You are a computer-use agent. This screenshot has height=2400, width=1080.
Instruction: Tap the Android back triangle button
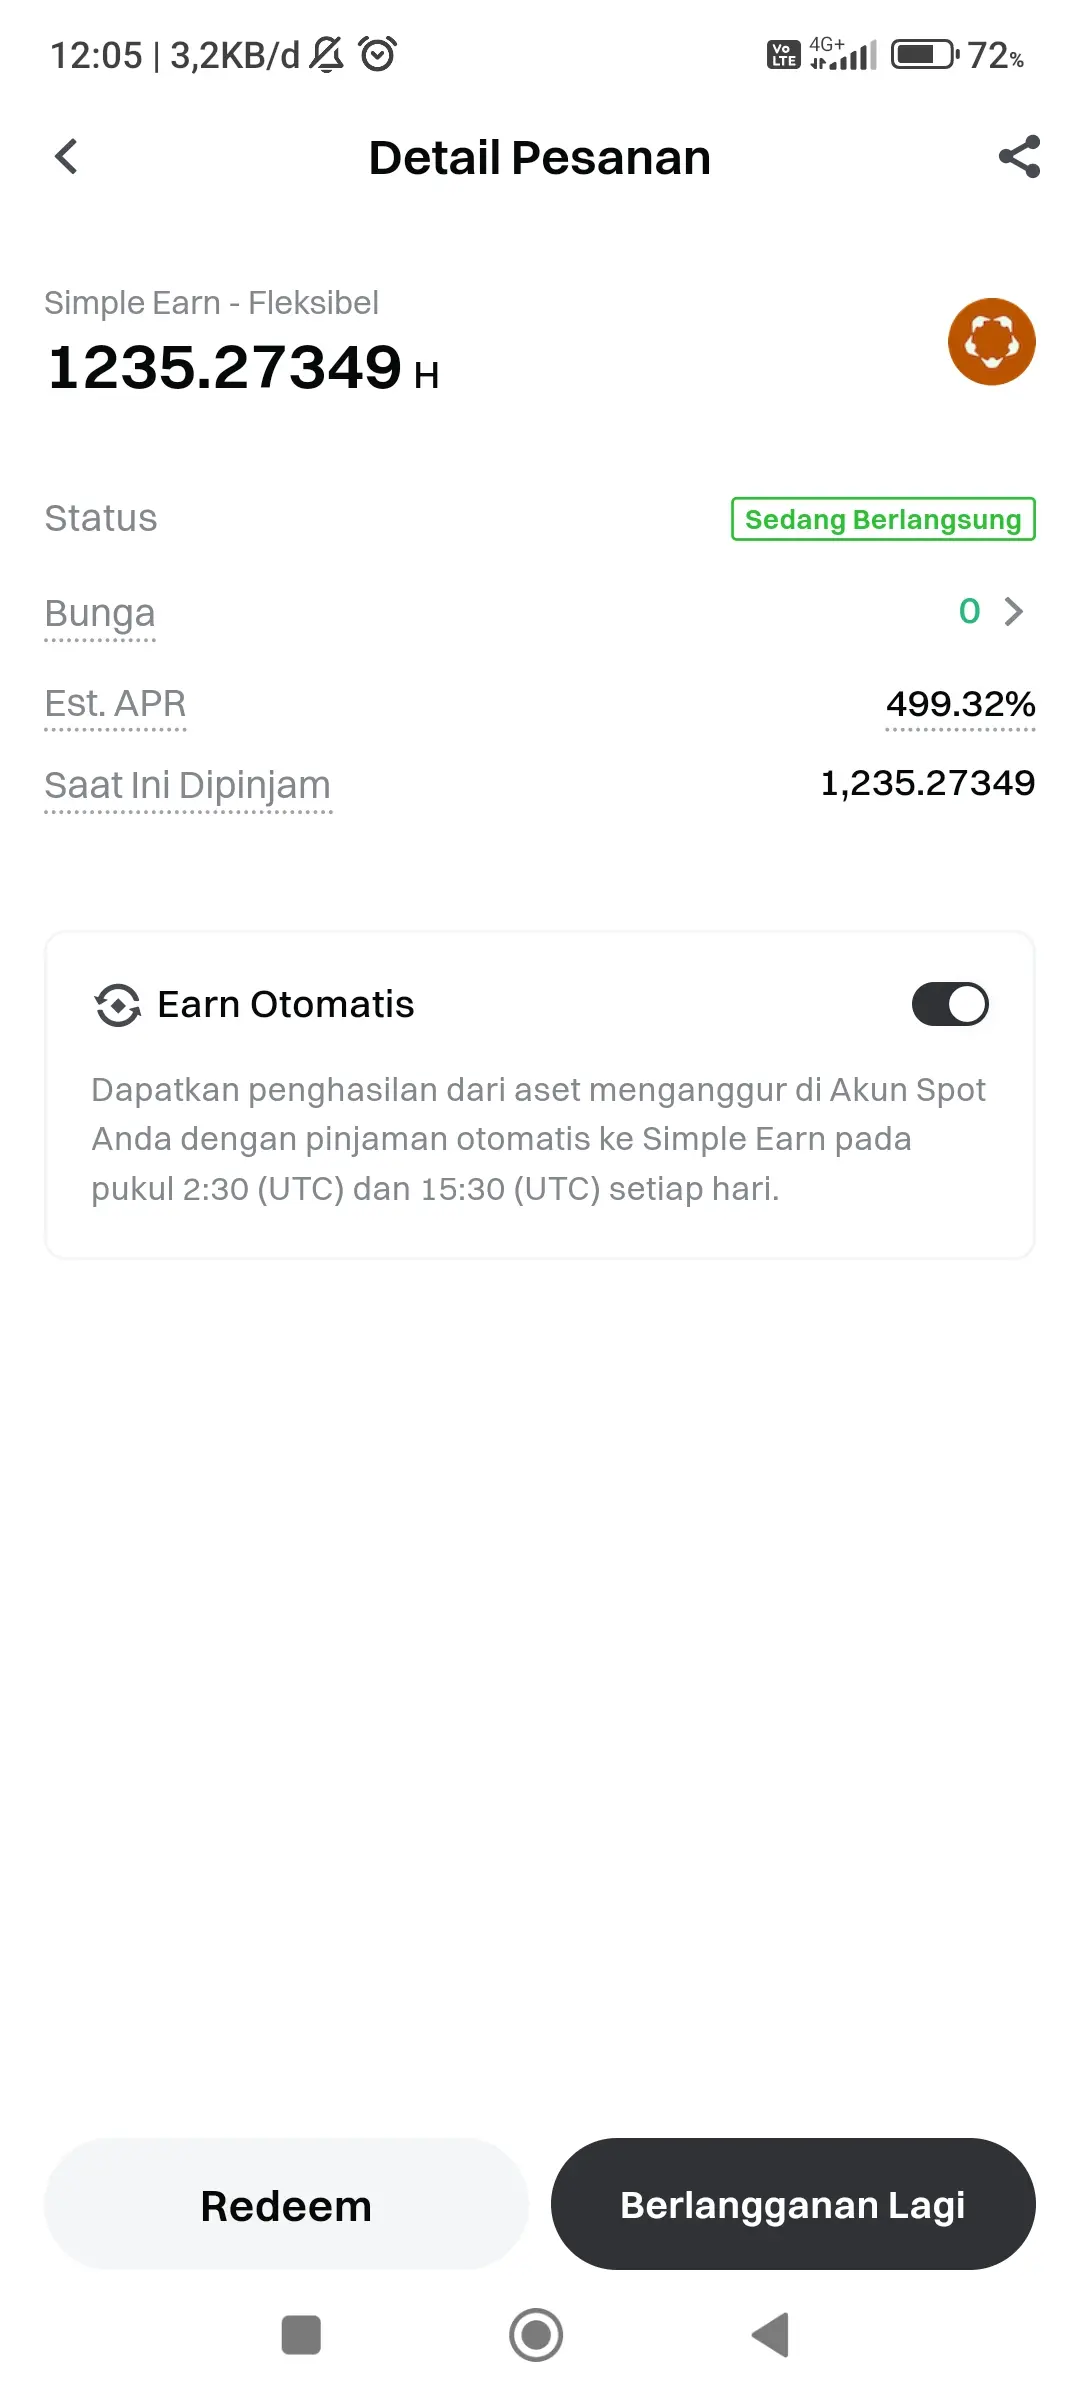pyautogui.click(x=771, y=2335)
